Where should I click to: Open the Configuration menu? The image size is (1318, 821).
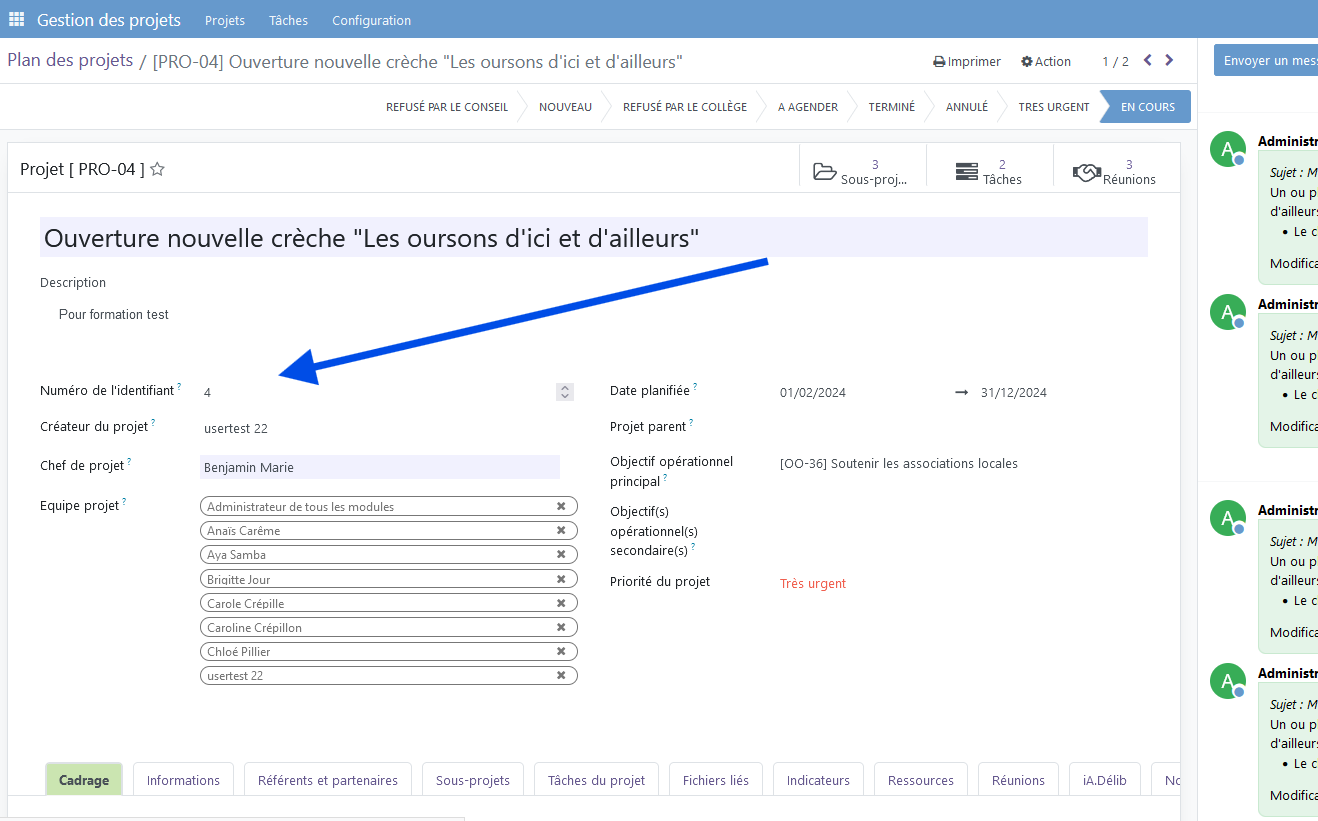[x=371, y=20]
